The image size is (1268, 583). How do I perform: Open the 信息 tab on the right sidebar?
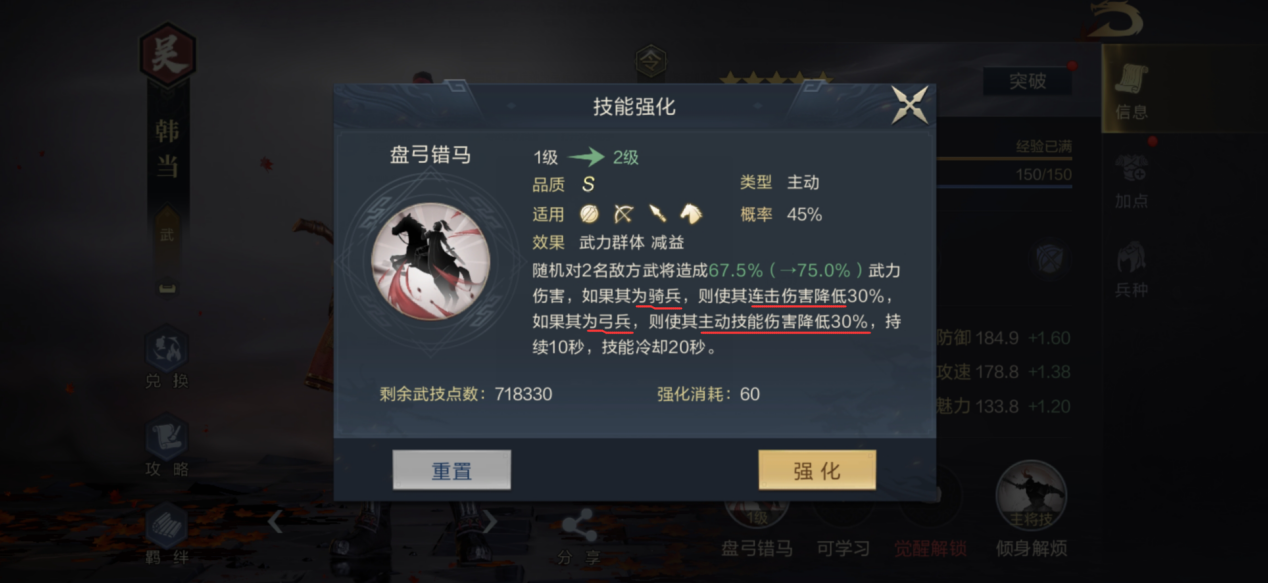pyautogui.click(x=1132, y=90)
